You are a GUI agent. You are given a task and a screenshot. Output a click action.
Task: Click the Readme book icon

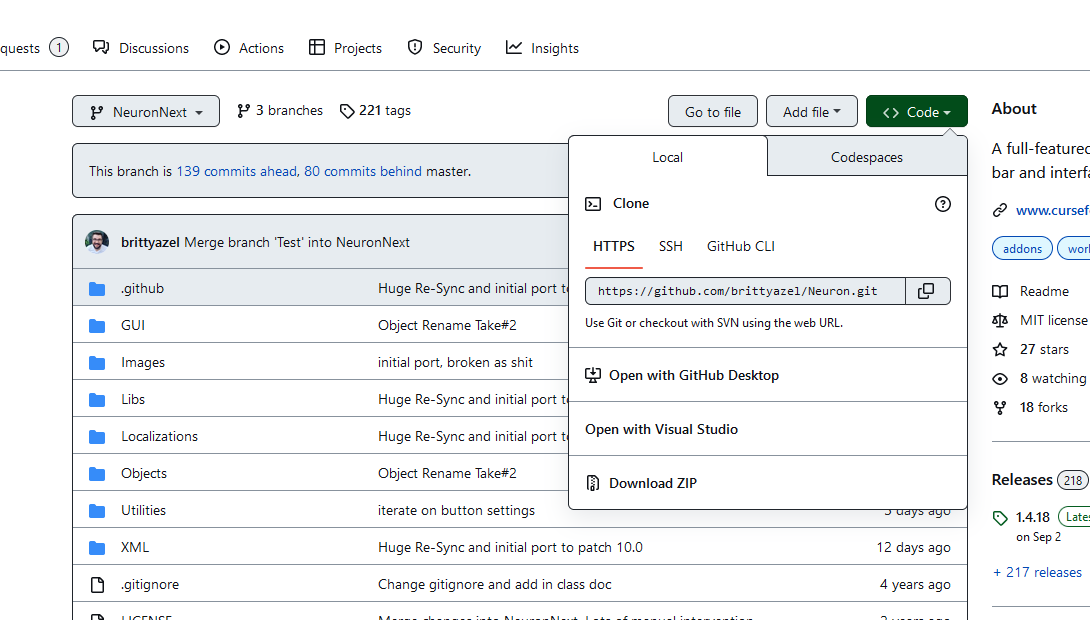point(1000,291)
